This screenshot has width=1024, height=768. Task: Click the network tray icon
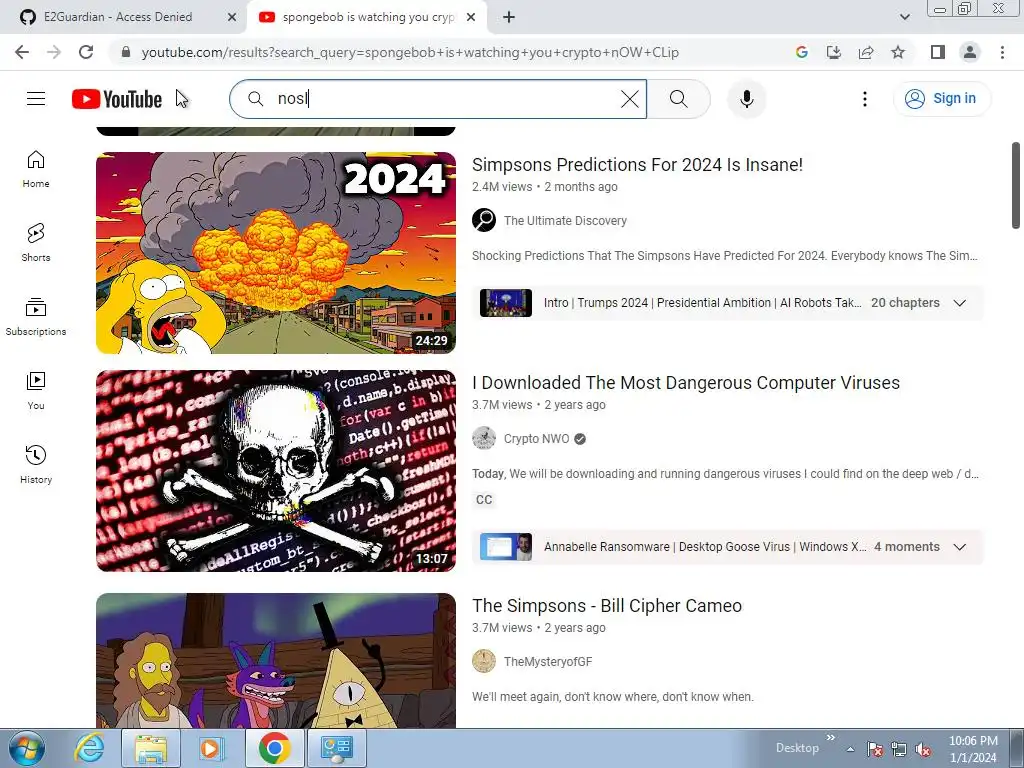coord(899,750)
